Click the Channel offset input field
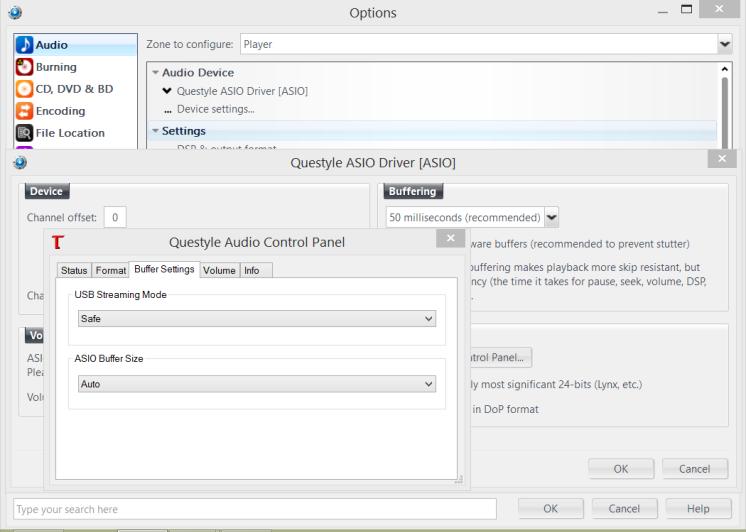Image resolution: width=746 pixels, height=532 pixels. point(115,217)
